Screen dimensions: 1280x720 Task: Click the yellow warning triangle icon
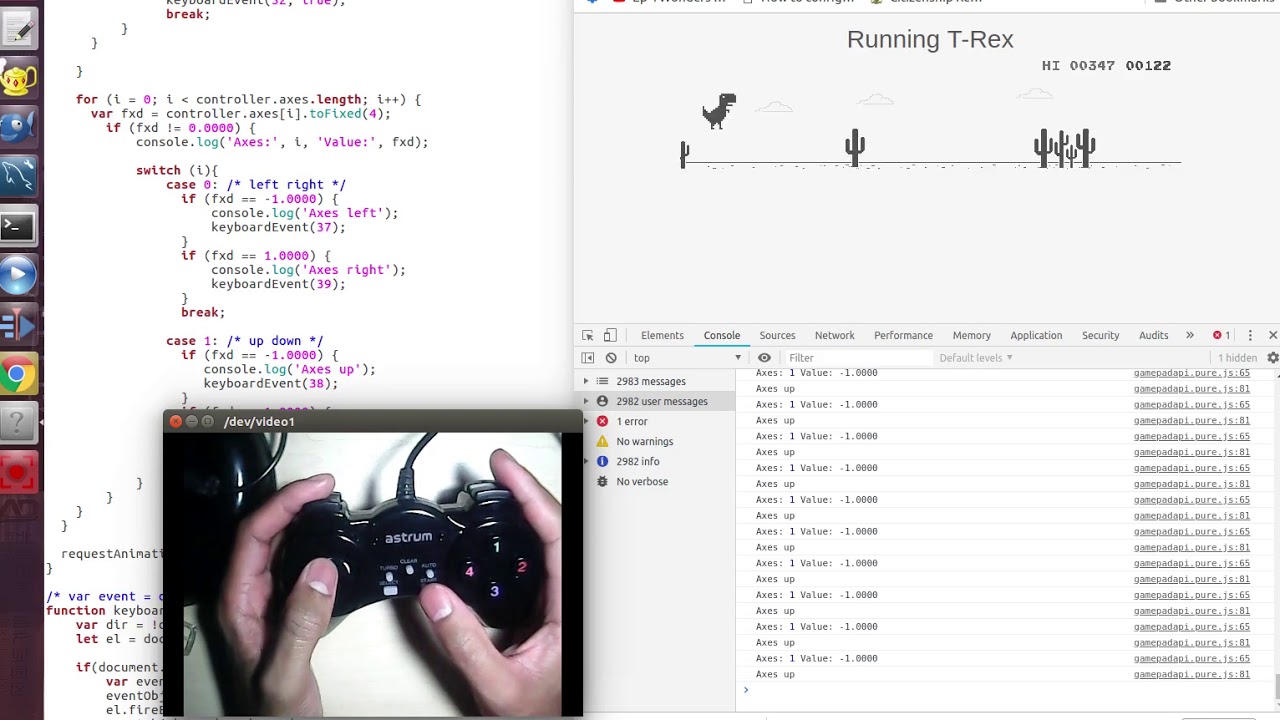(602, 441)
